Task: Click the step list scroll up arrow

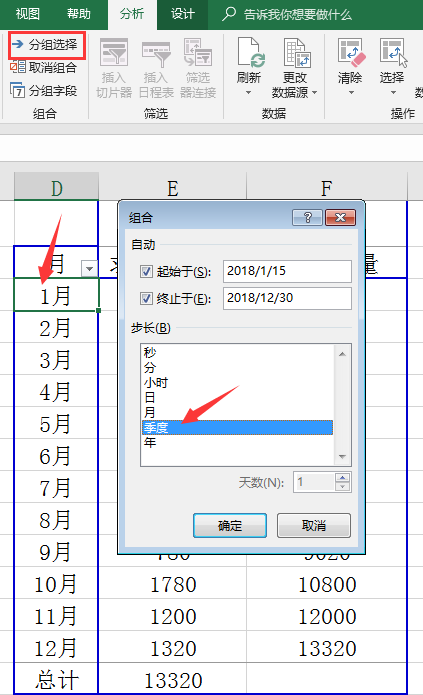Action: pyautogui.click(x=342, y=354)
